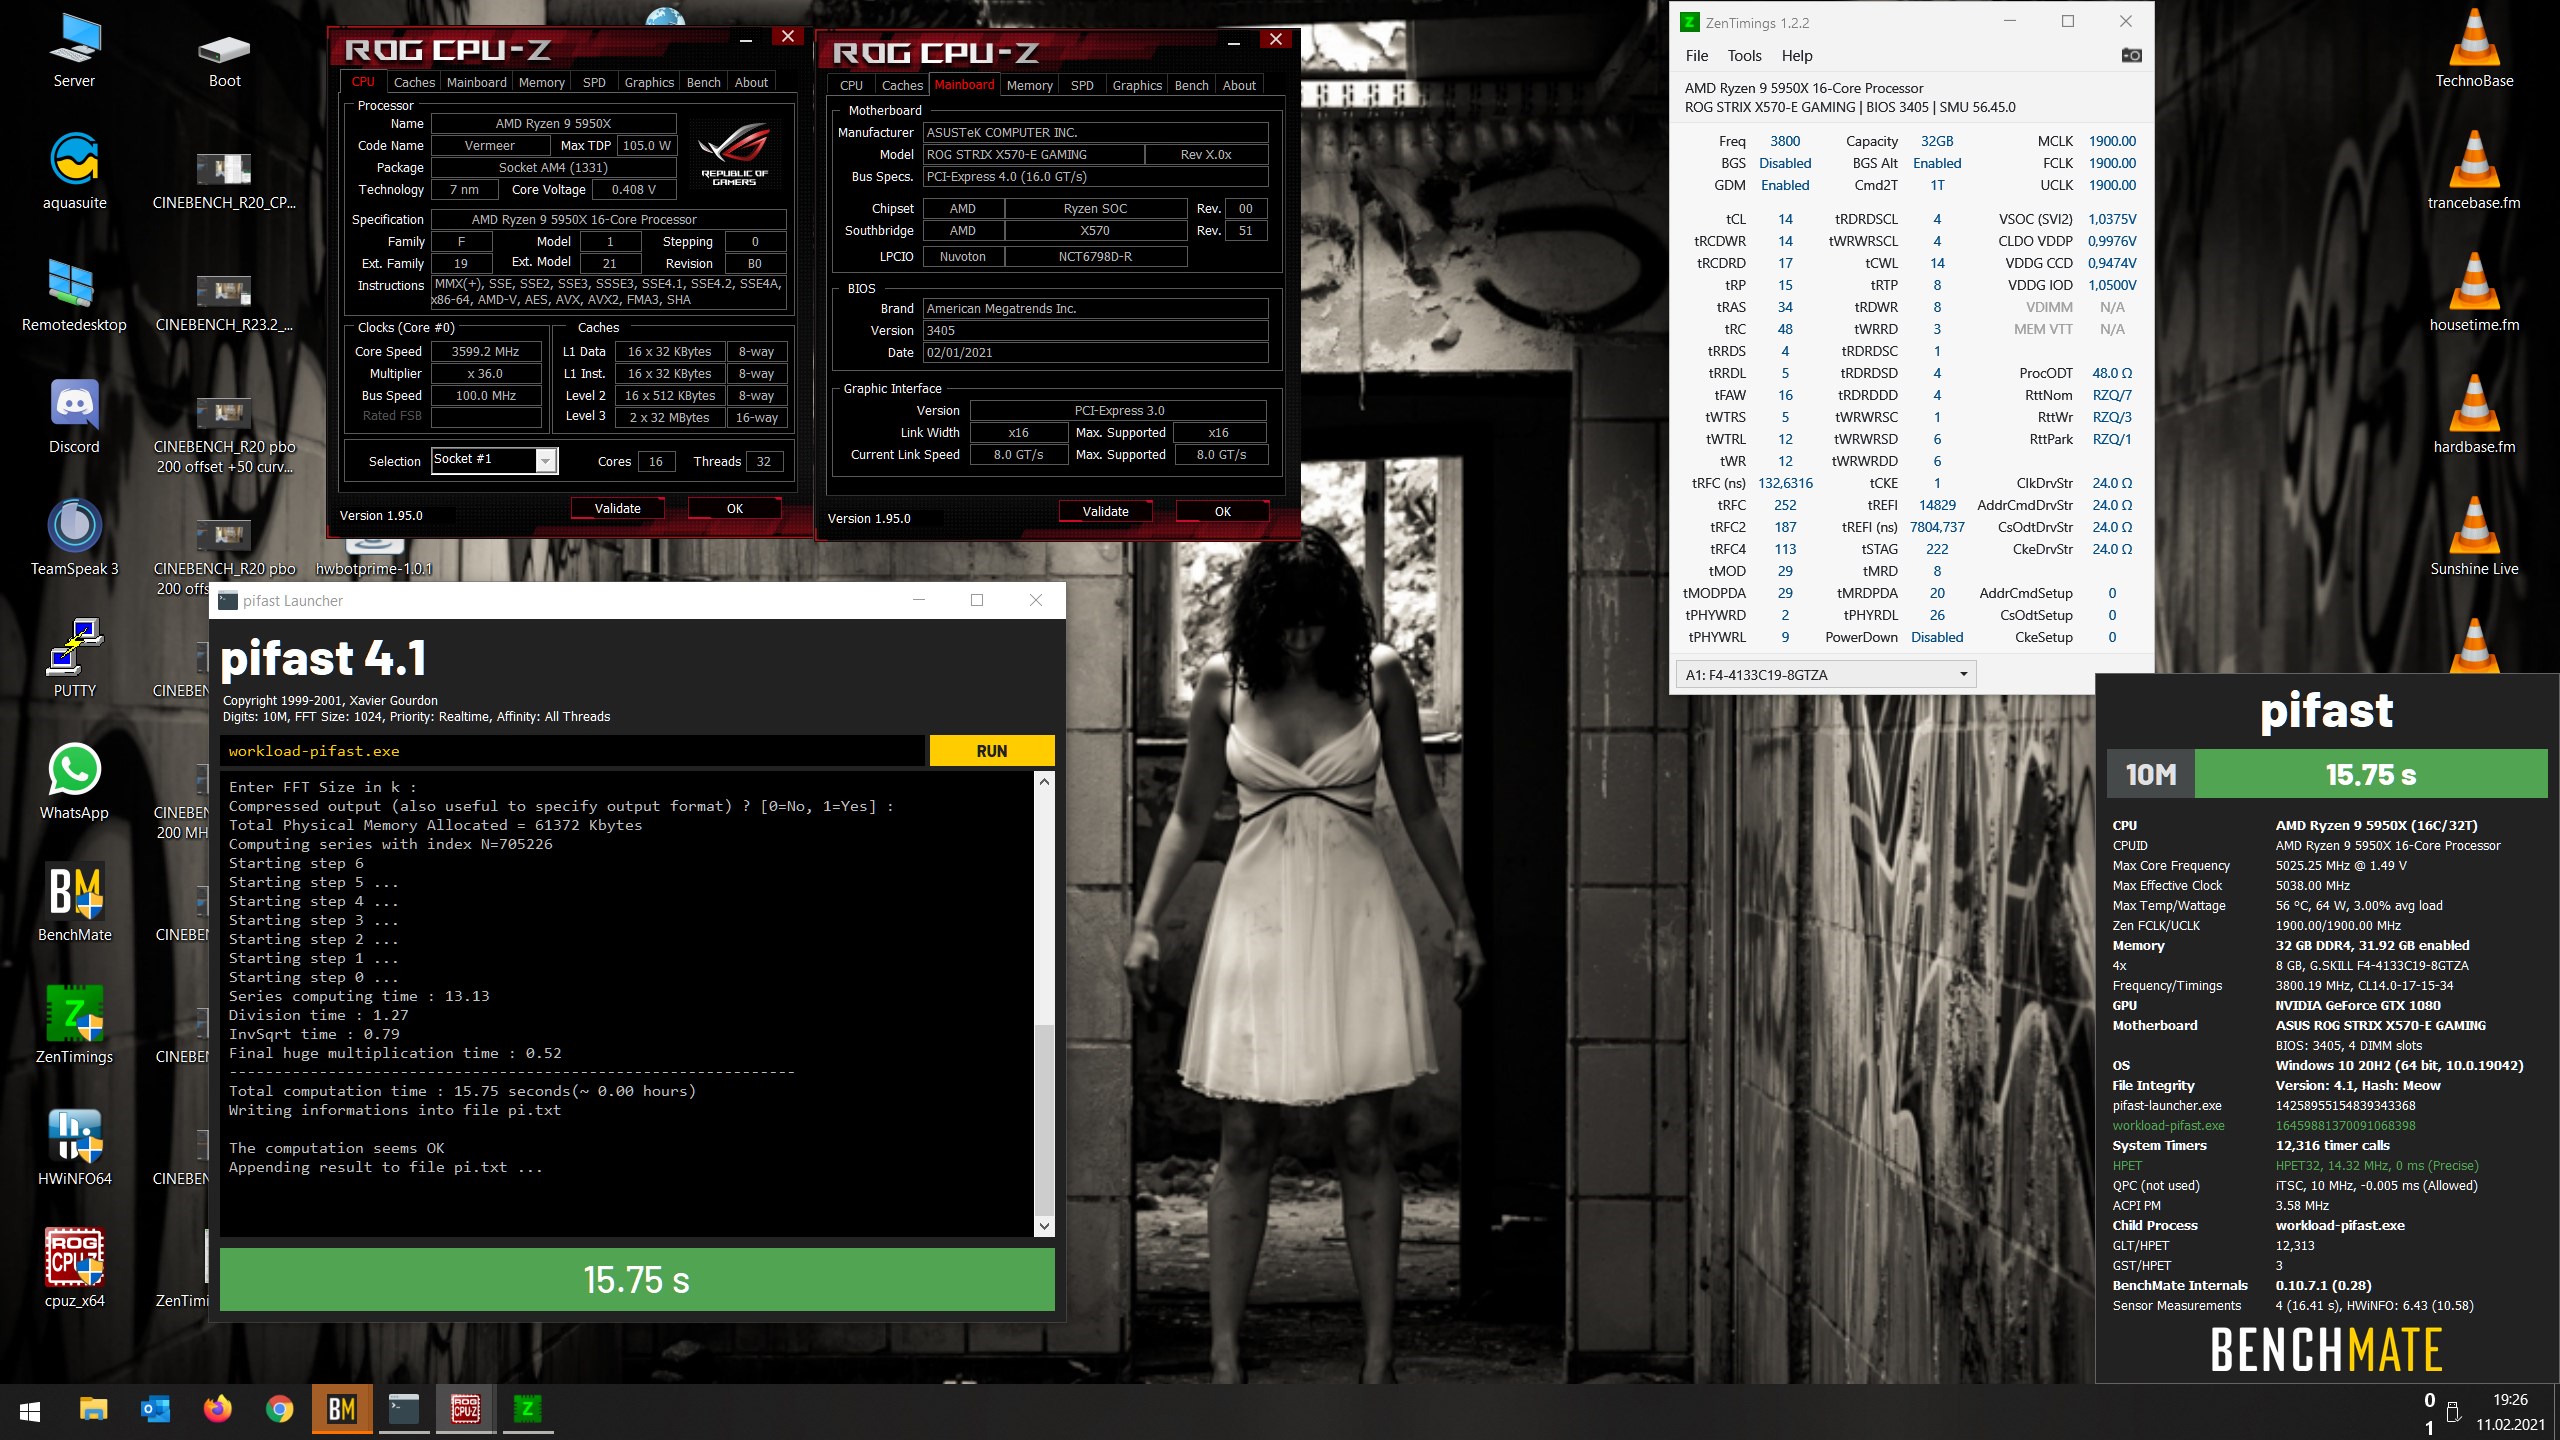Open the Windows Start menu
Image resolution: width=2560 pixels, height=1440 pixels.
tap(30, 1410)
